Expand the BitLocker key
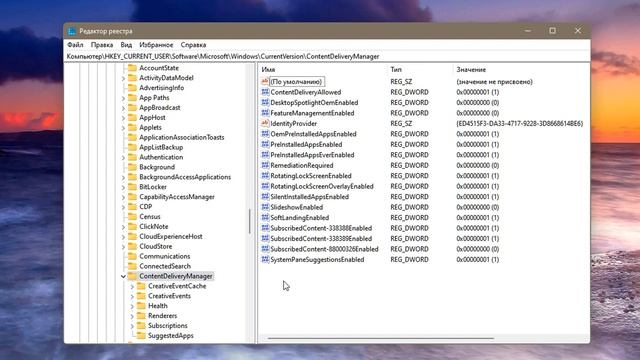Screen dimensions: 640x360 (x=123, y=187)
